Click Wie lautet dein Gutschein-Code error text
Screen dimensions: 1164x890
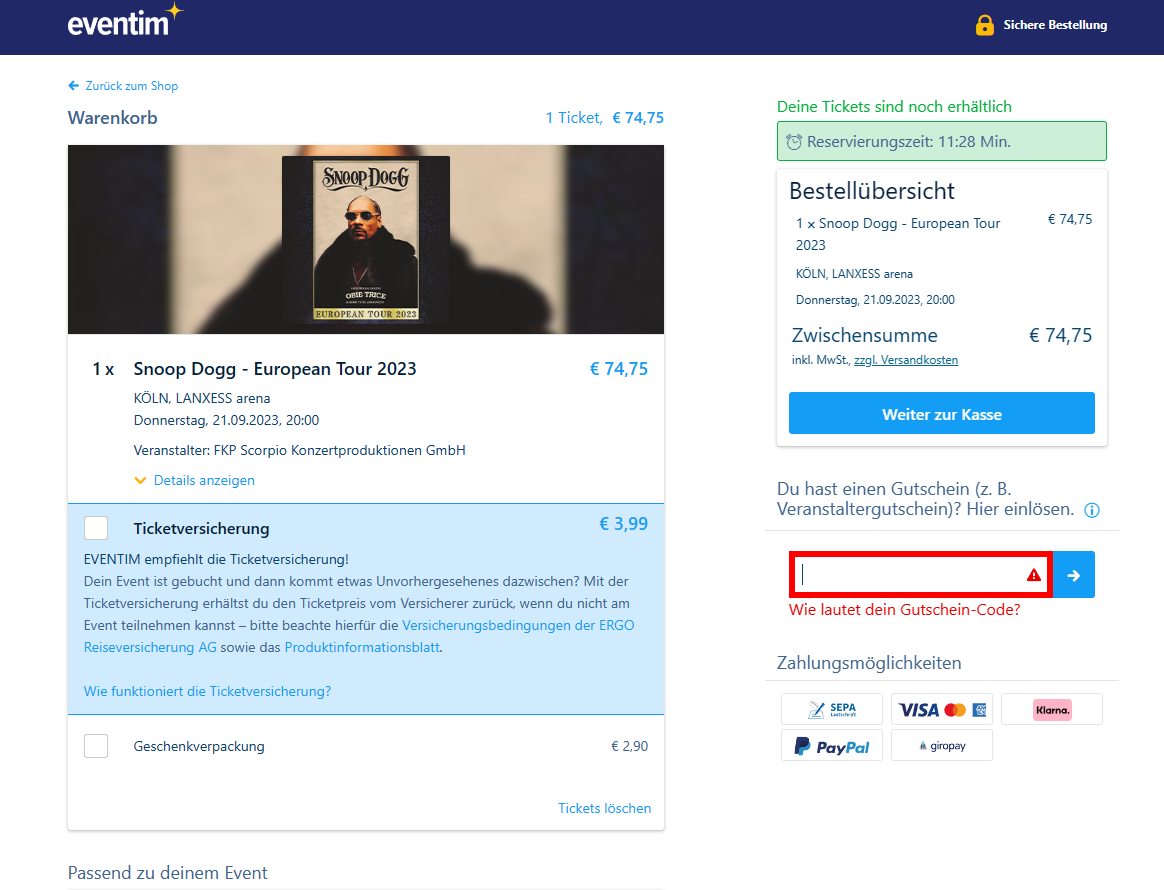(904, 609)
